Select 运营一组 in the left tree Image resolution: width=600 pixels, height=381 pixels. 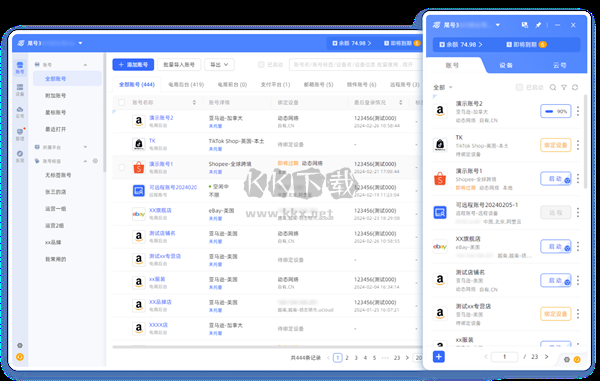click(x=55, y=208)
